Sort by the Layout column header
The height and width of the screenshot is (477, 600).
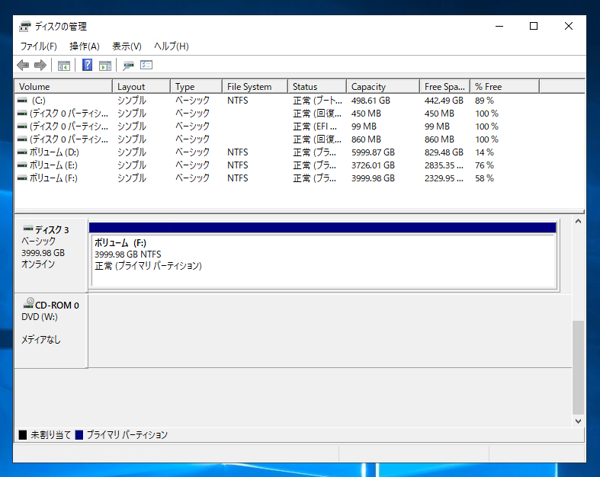click(x=141, y=86)
